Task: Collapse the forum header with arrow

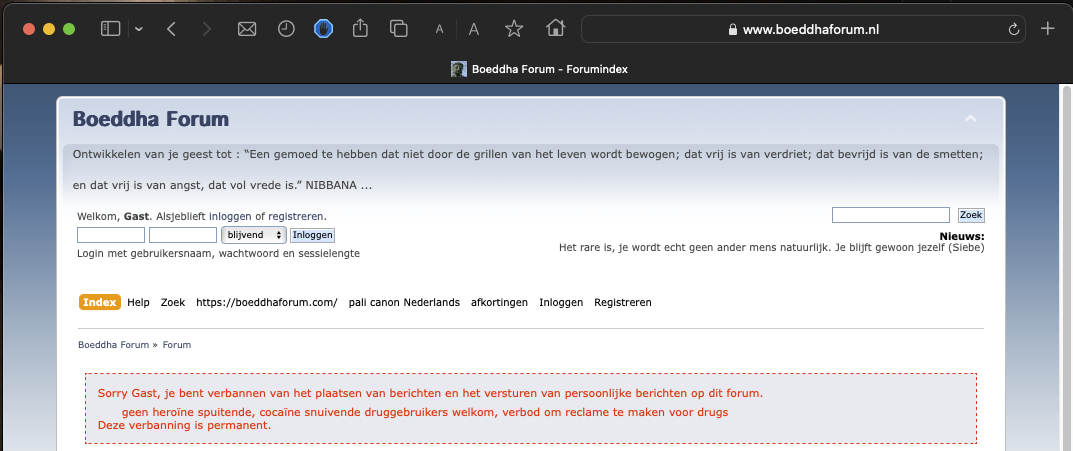Action: tap(970, 119)
